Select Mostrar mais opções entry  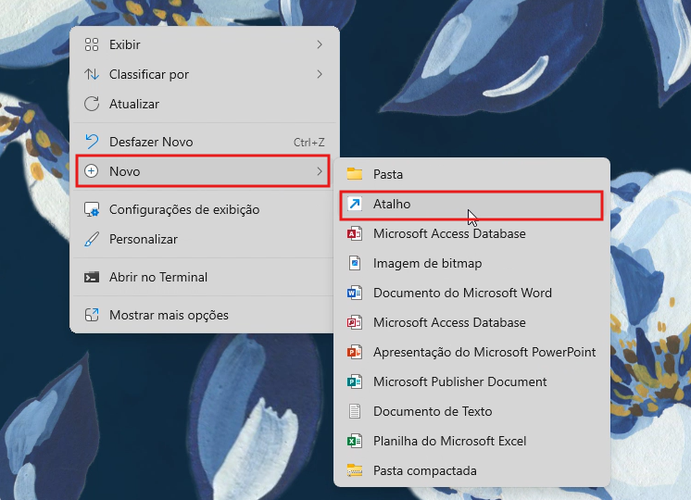203,315
